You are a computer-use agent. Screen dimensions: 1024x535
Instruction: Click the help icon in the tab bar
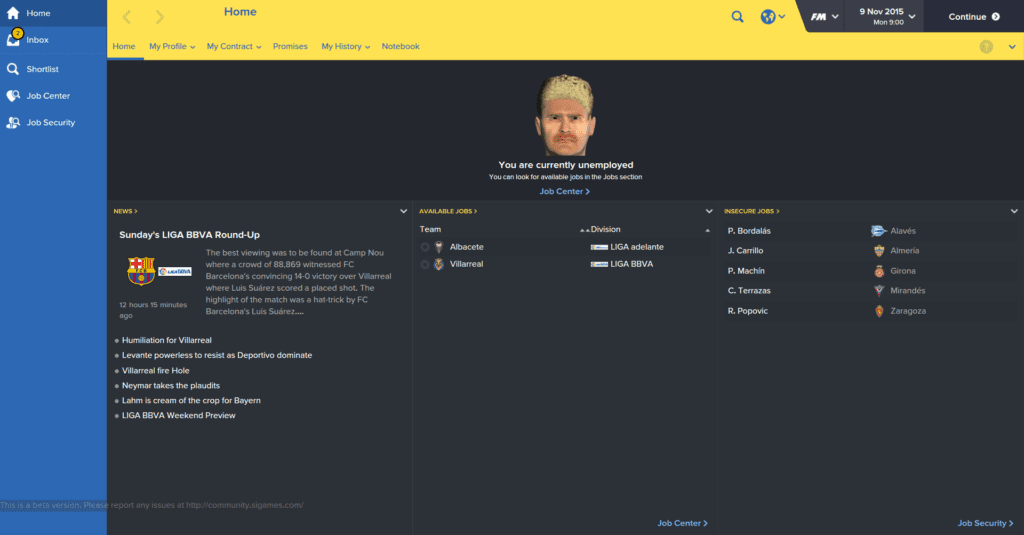click(x=986, y=46)
